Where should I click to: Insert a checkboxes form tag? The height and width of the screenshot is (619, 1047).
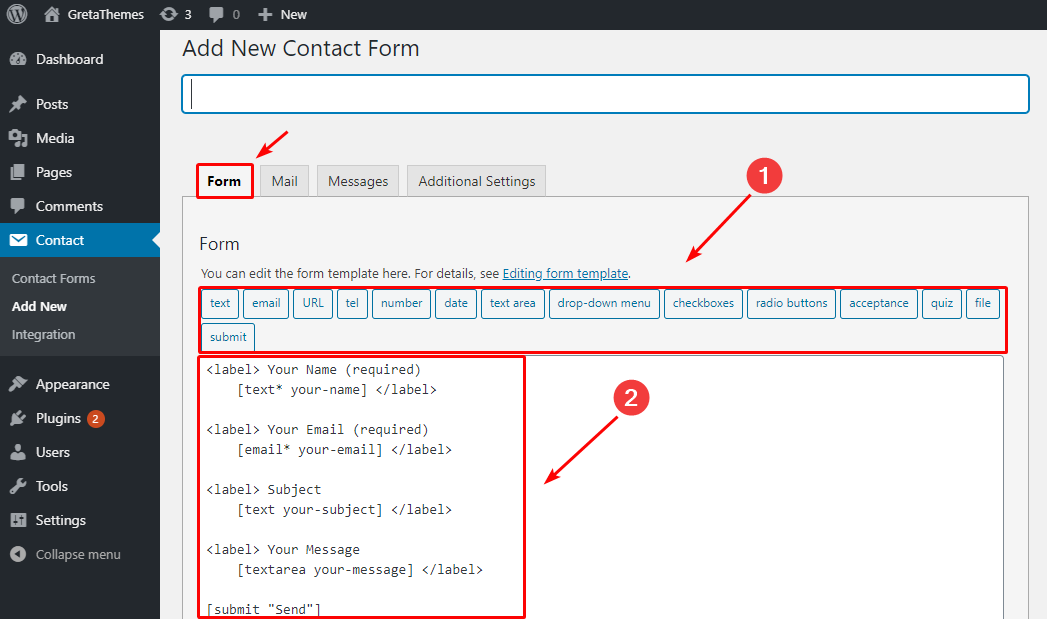[703, 303]
